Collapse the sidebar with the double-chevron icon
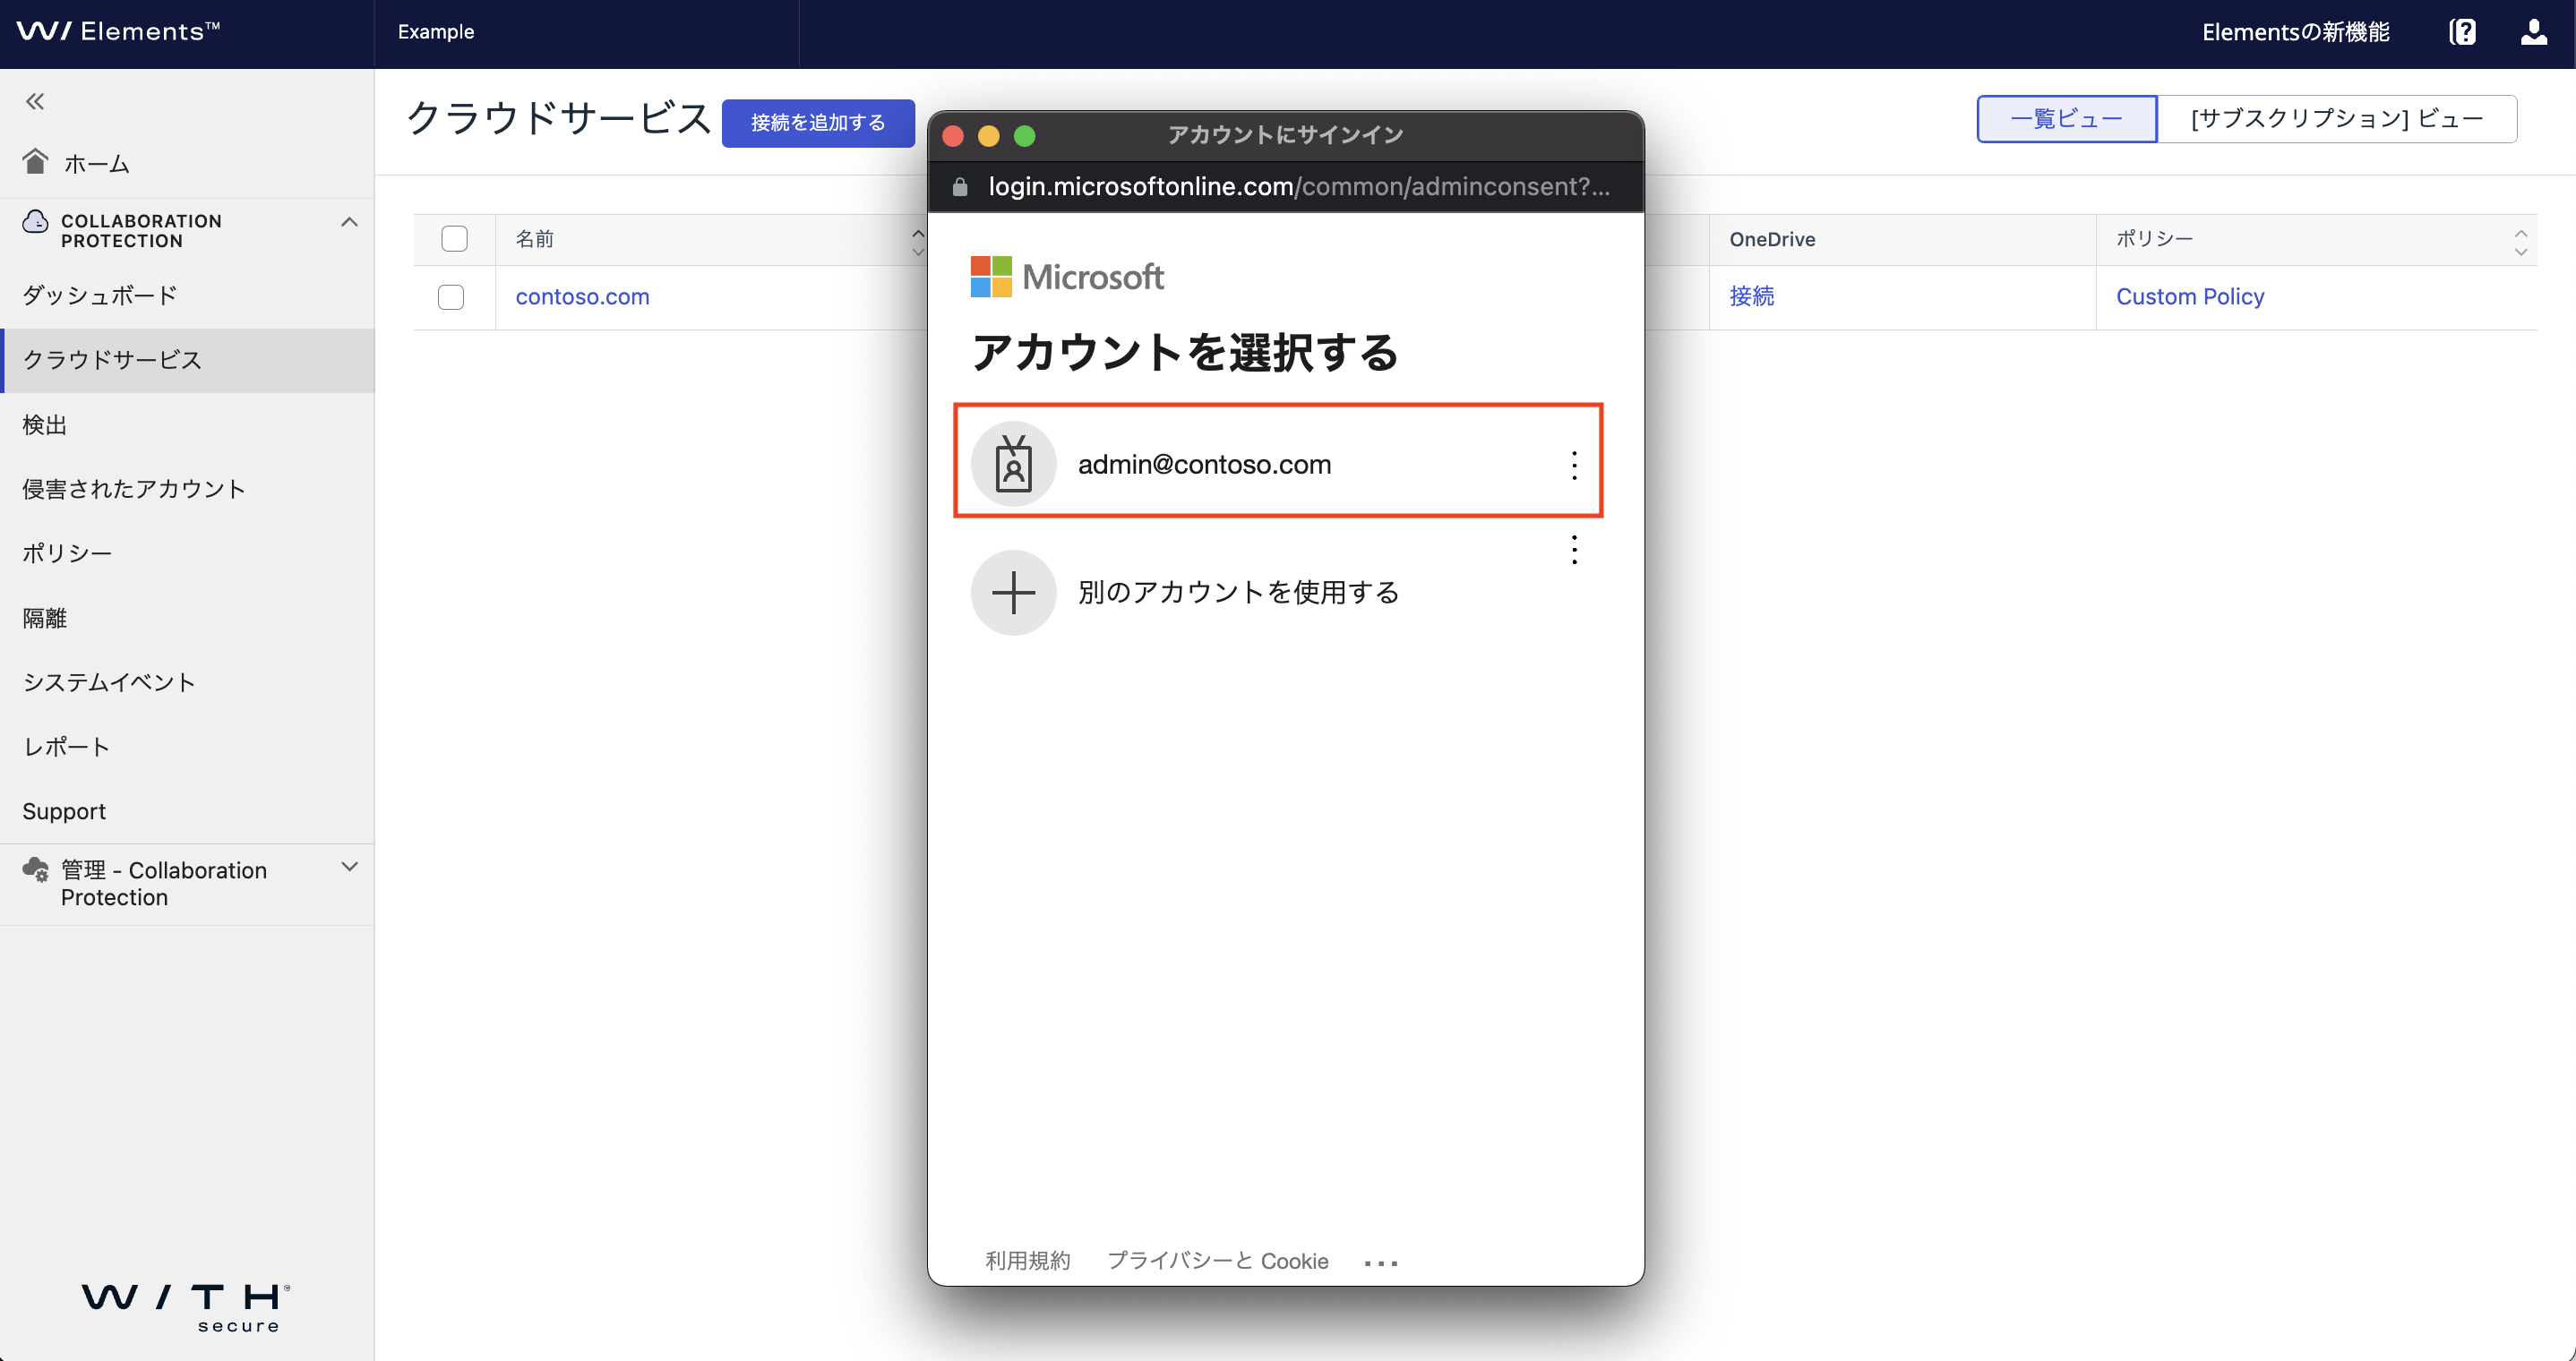The height and width of the screenshot is (1361, 2576). click(x=35, y=101)
